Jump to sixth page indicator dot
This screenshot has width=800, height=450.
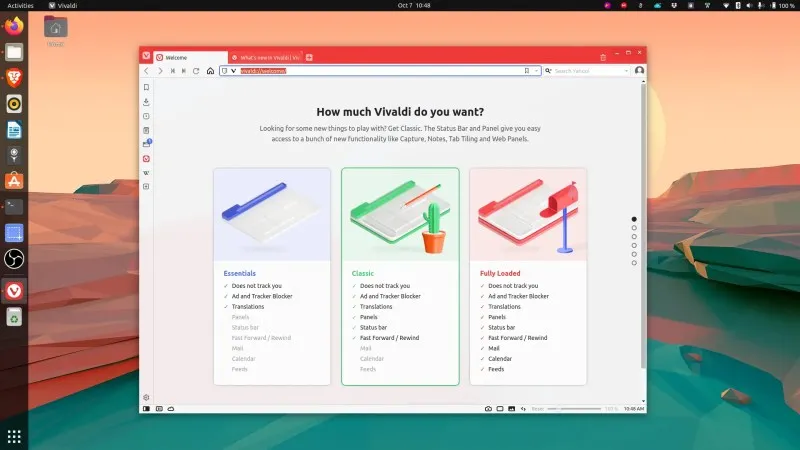634,263
